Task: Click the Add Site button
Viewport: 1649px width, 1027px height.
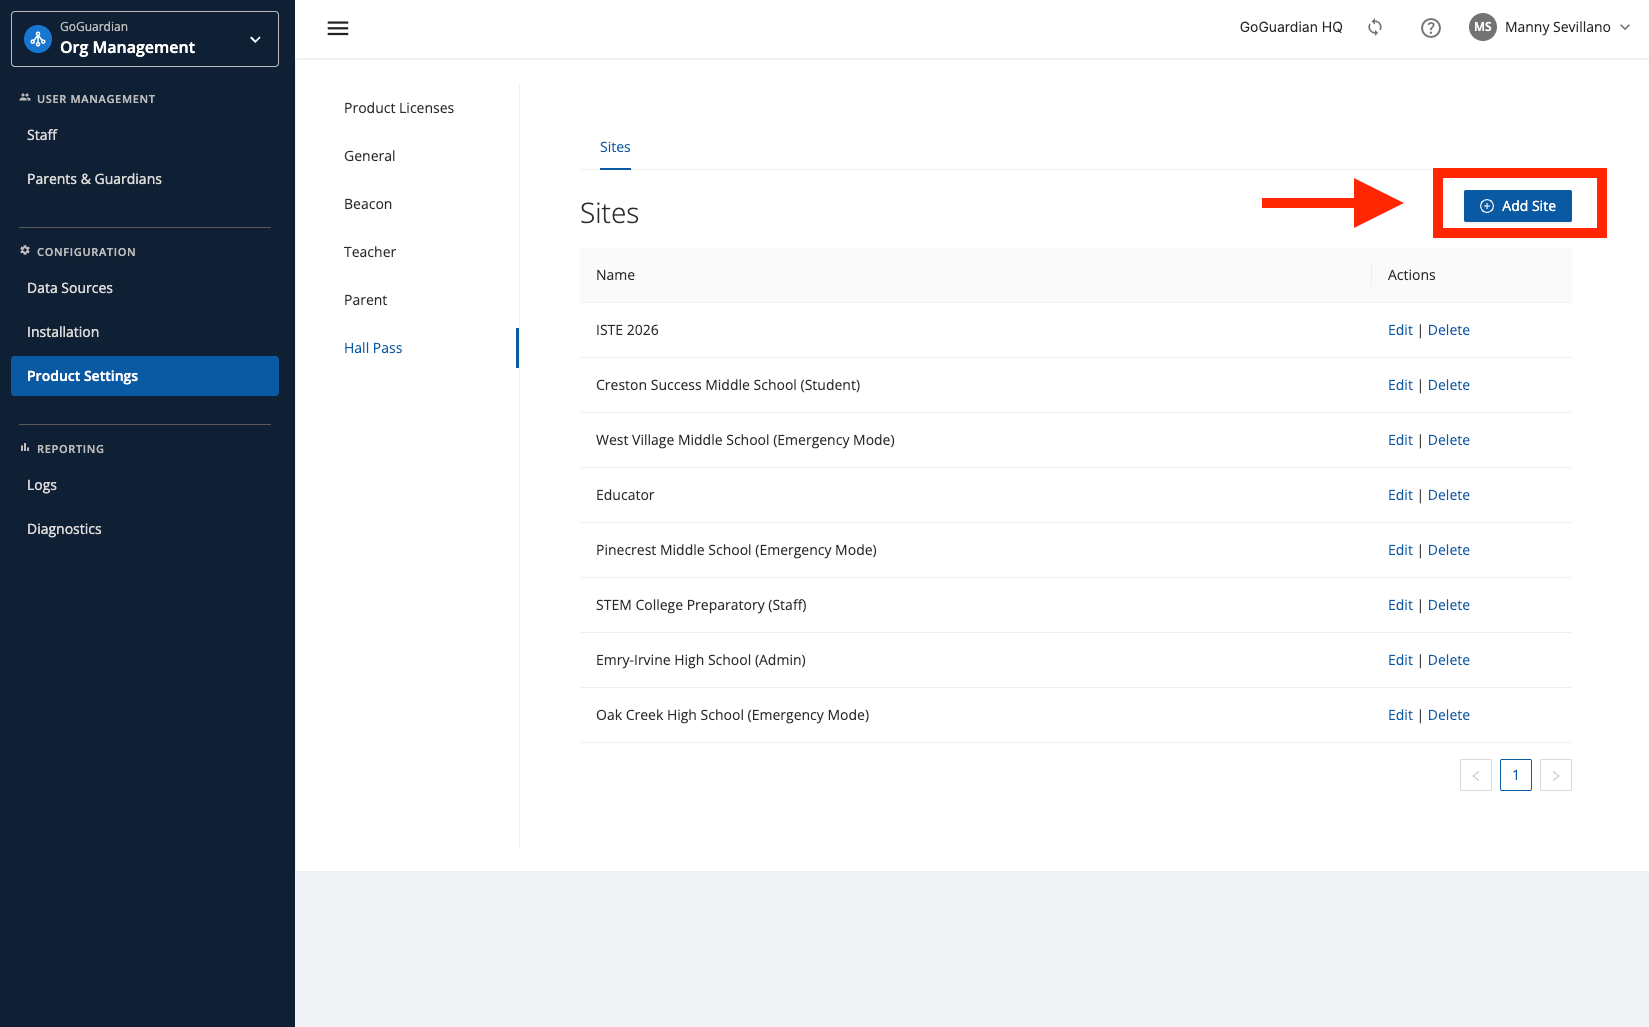Action: coord(1518,206)
